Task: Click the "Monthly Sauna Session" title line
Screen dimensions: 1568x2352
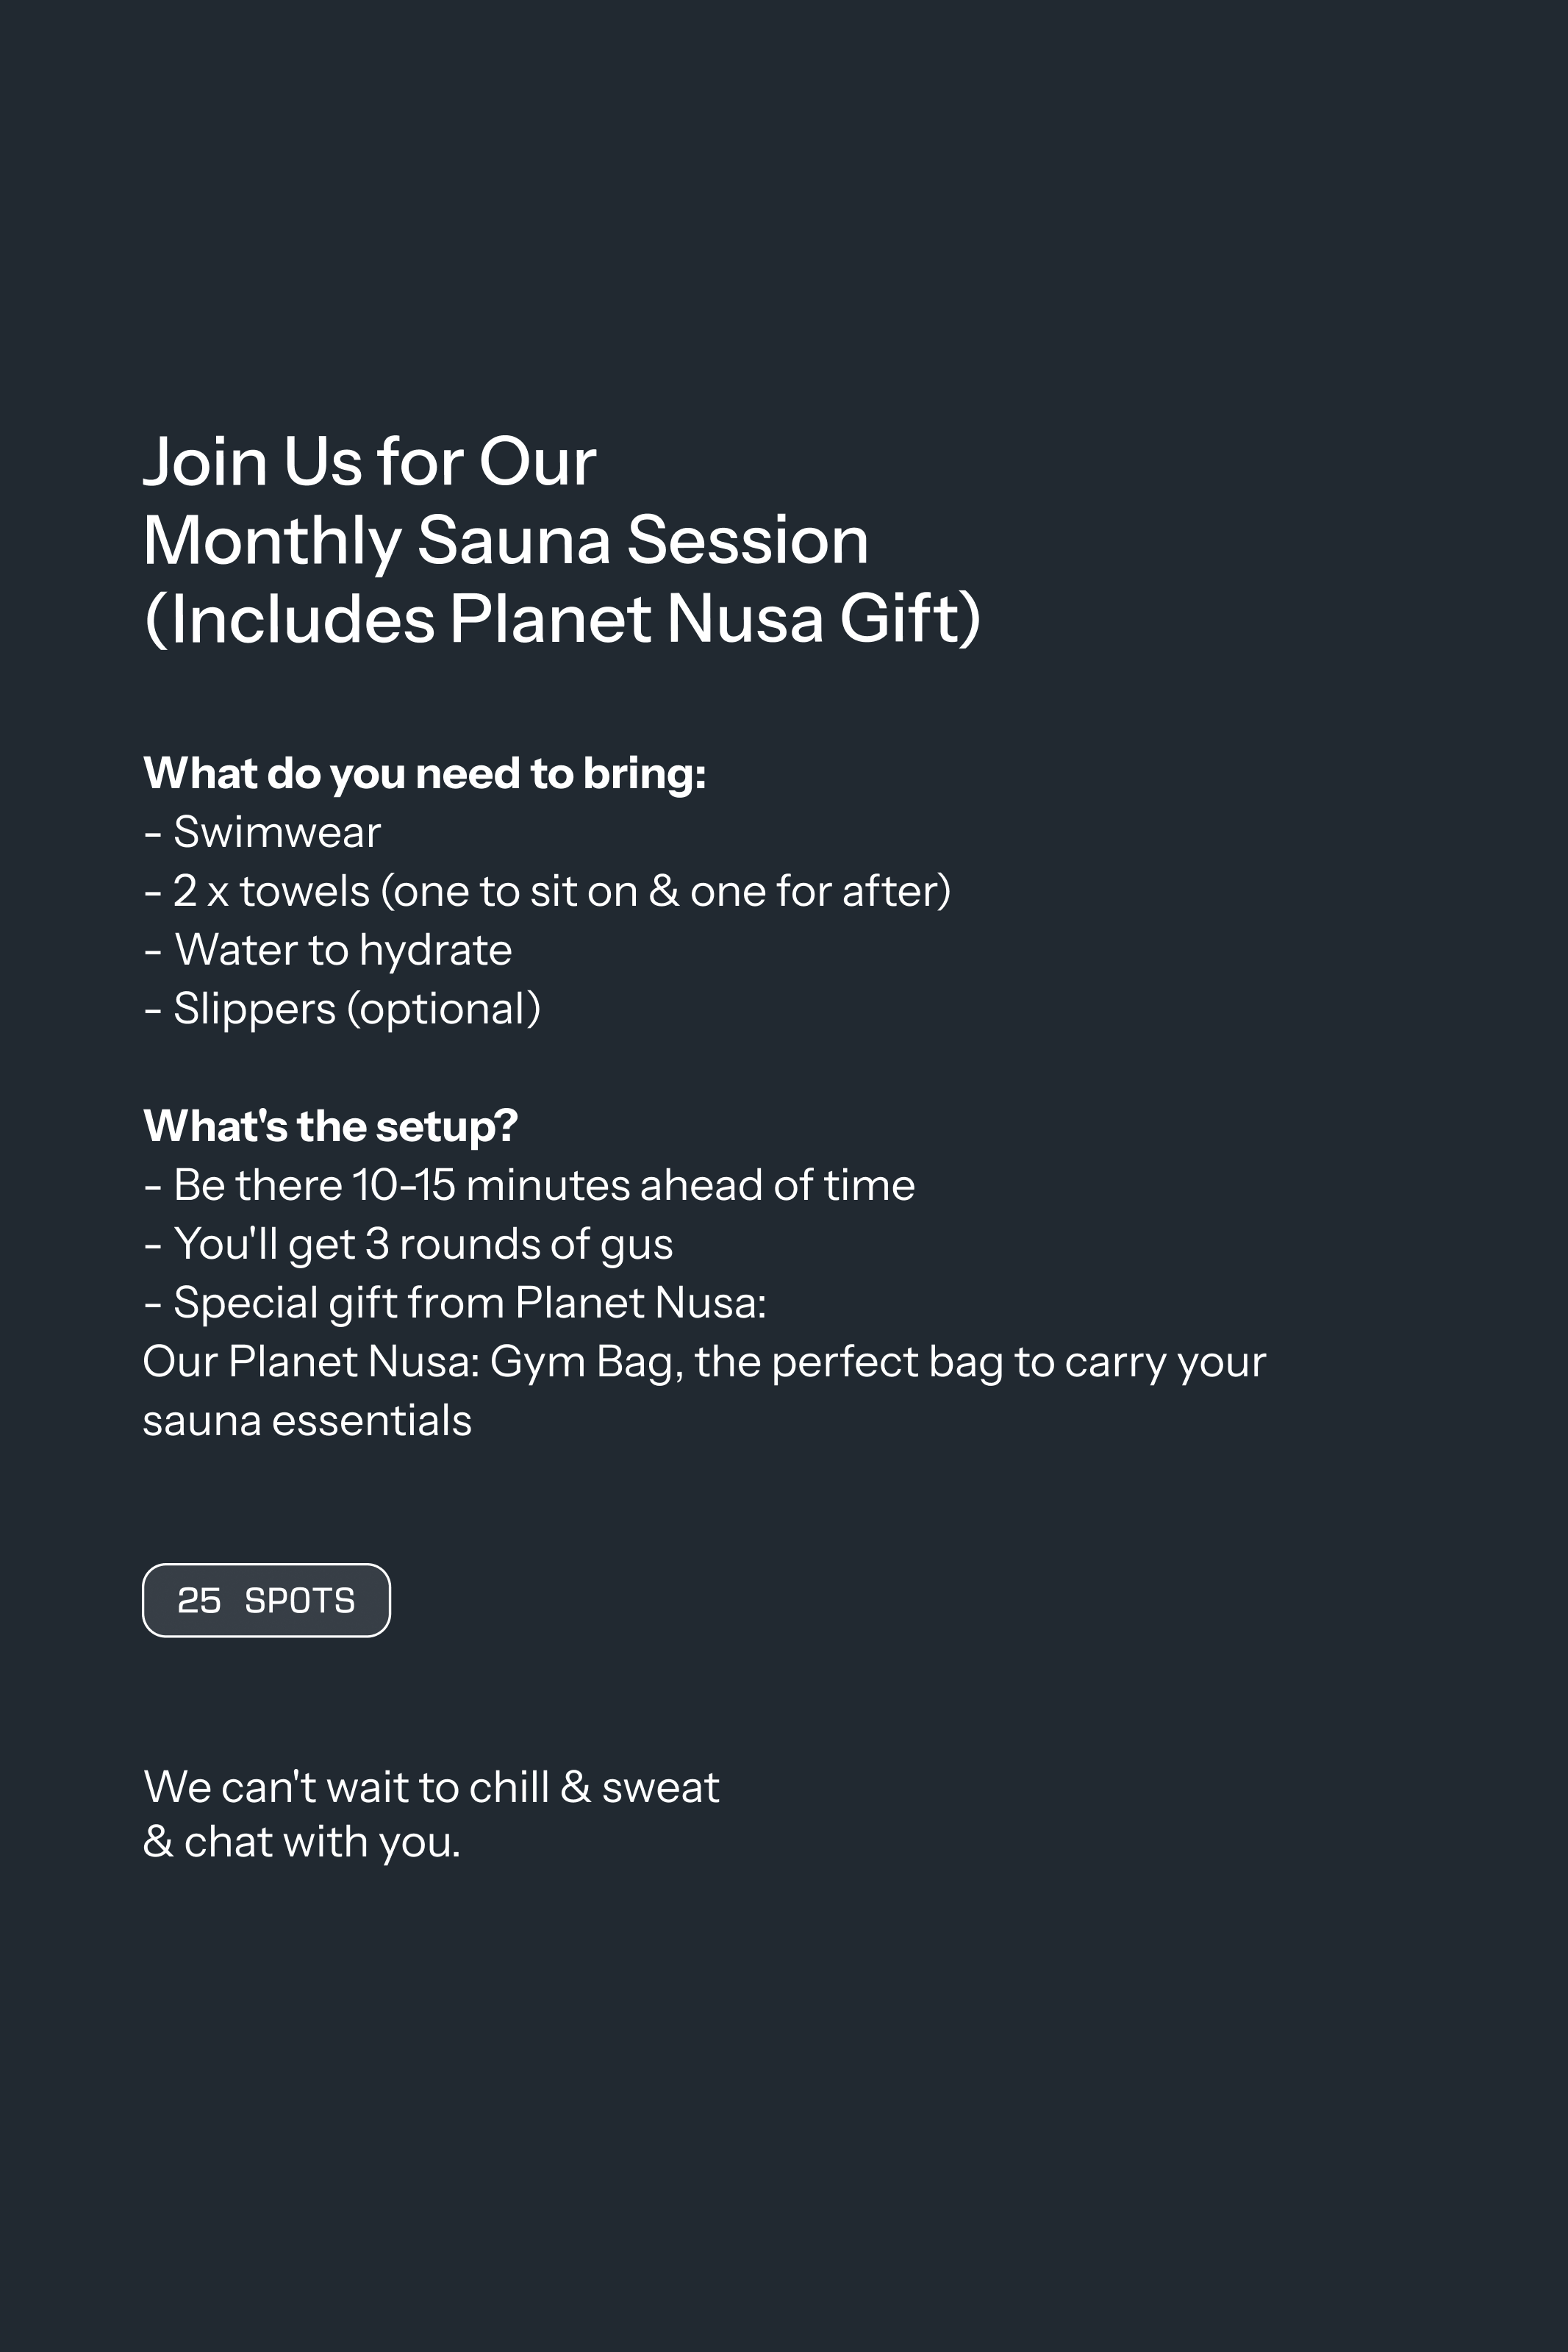Action: point(505,541)
